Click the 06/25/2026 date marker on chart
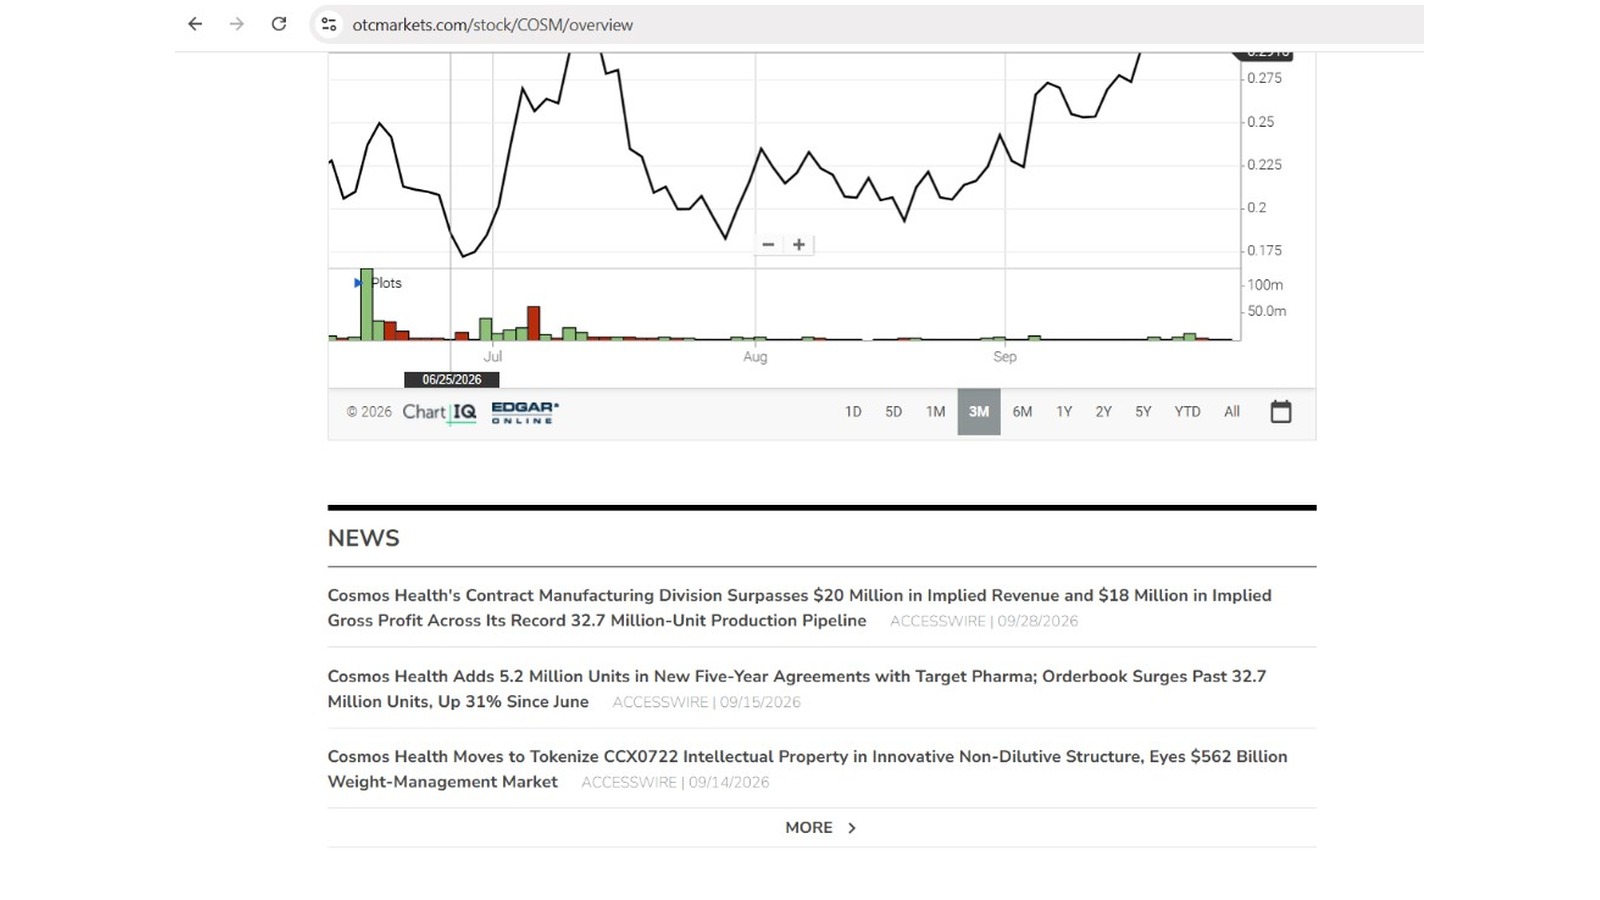 [452, 380]
